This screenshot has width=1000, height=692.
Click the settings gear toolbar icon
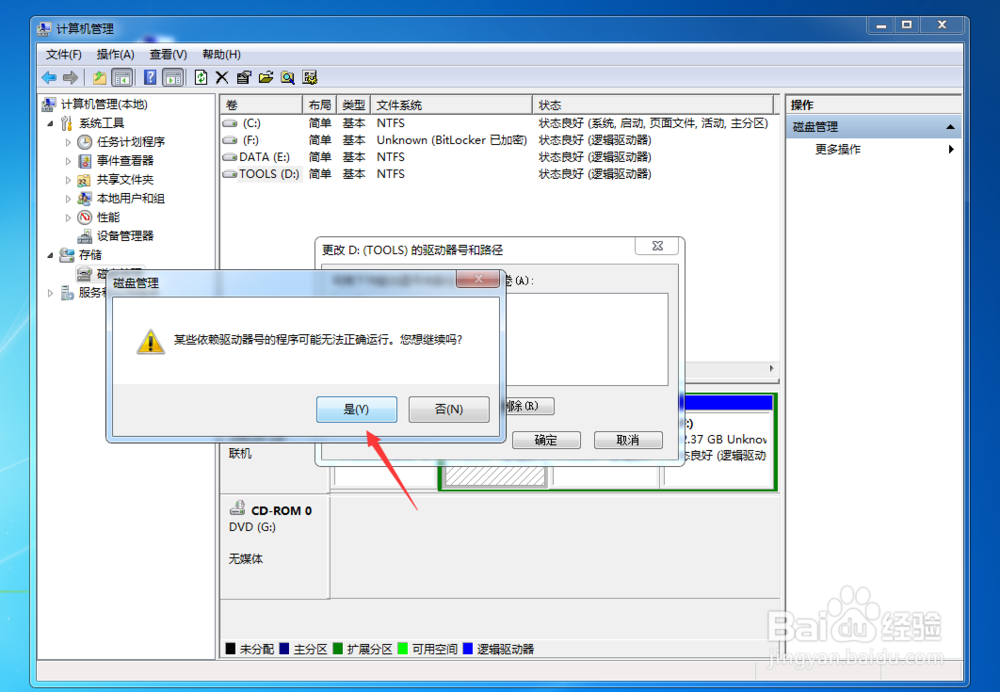pyautogui.click(x=310, y=78)
